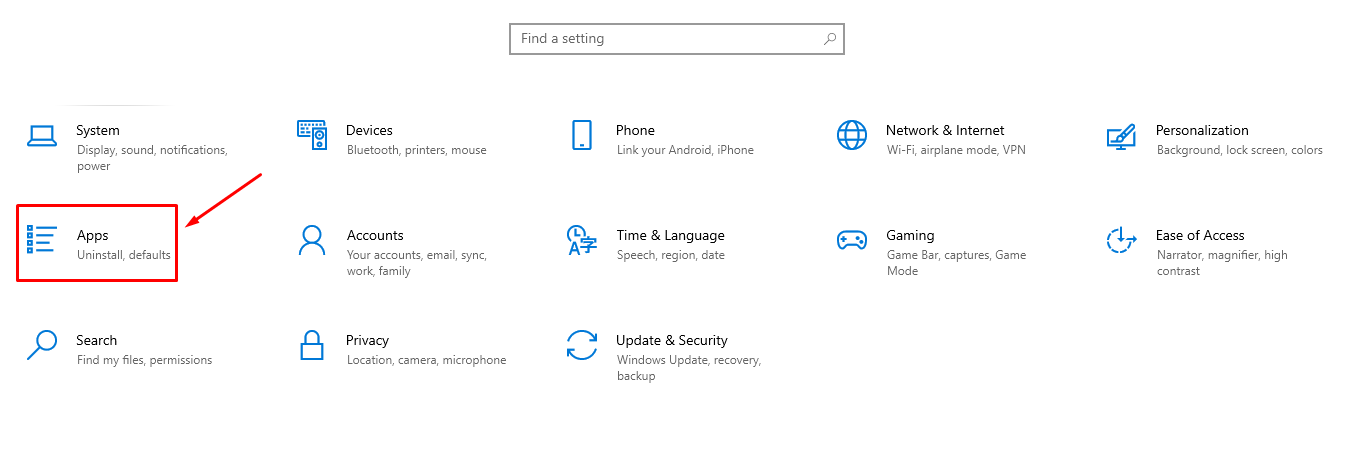
Task: Click the magnifier icon in search box
Action: 829,39
